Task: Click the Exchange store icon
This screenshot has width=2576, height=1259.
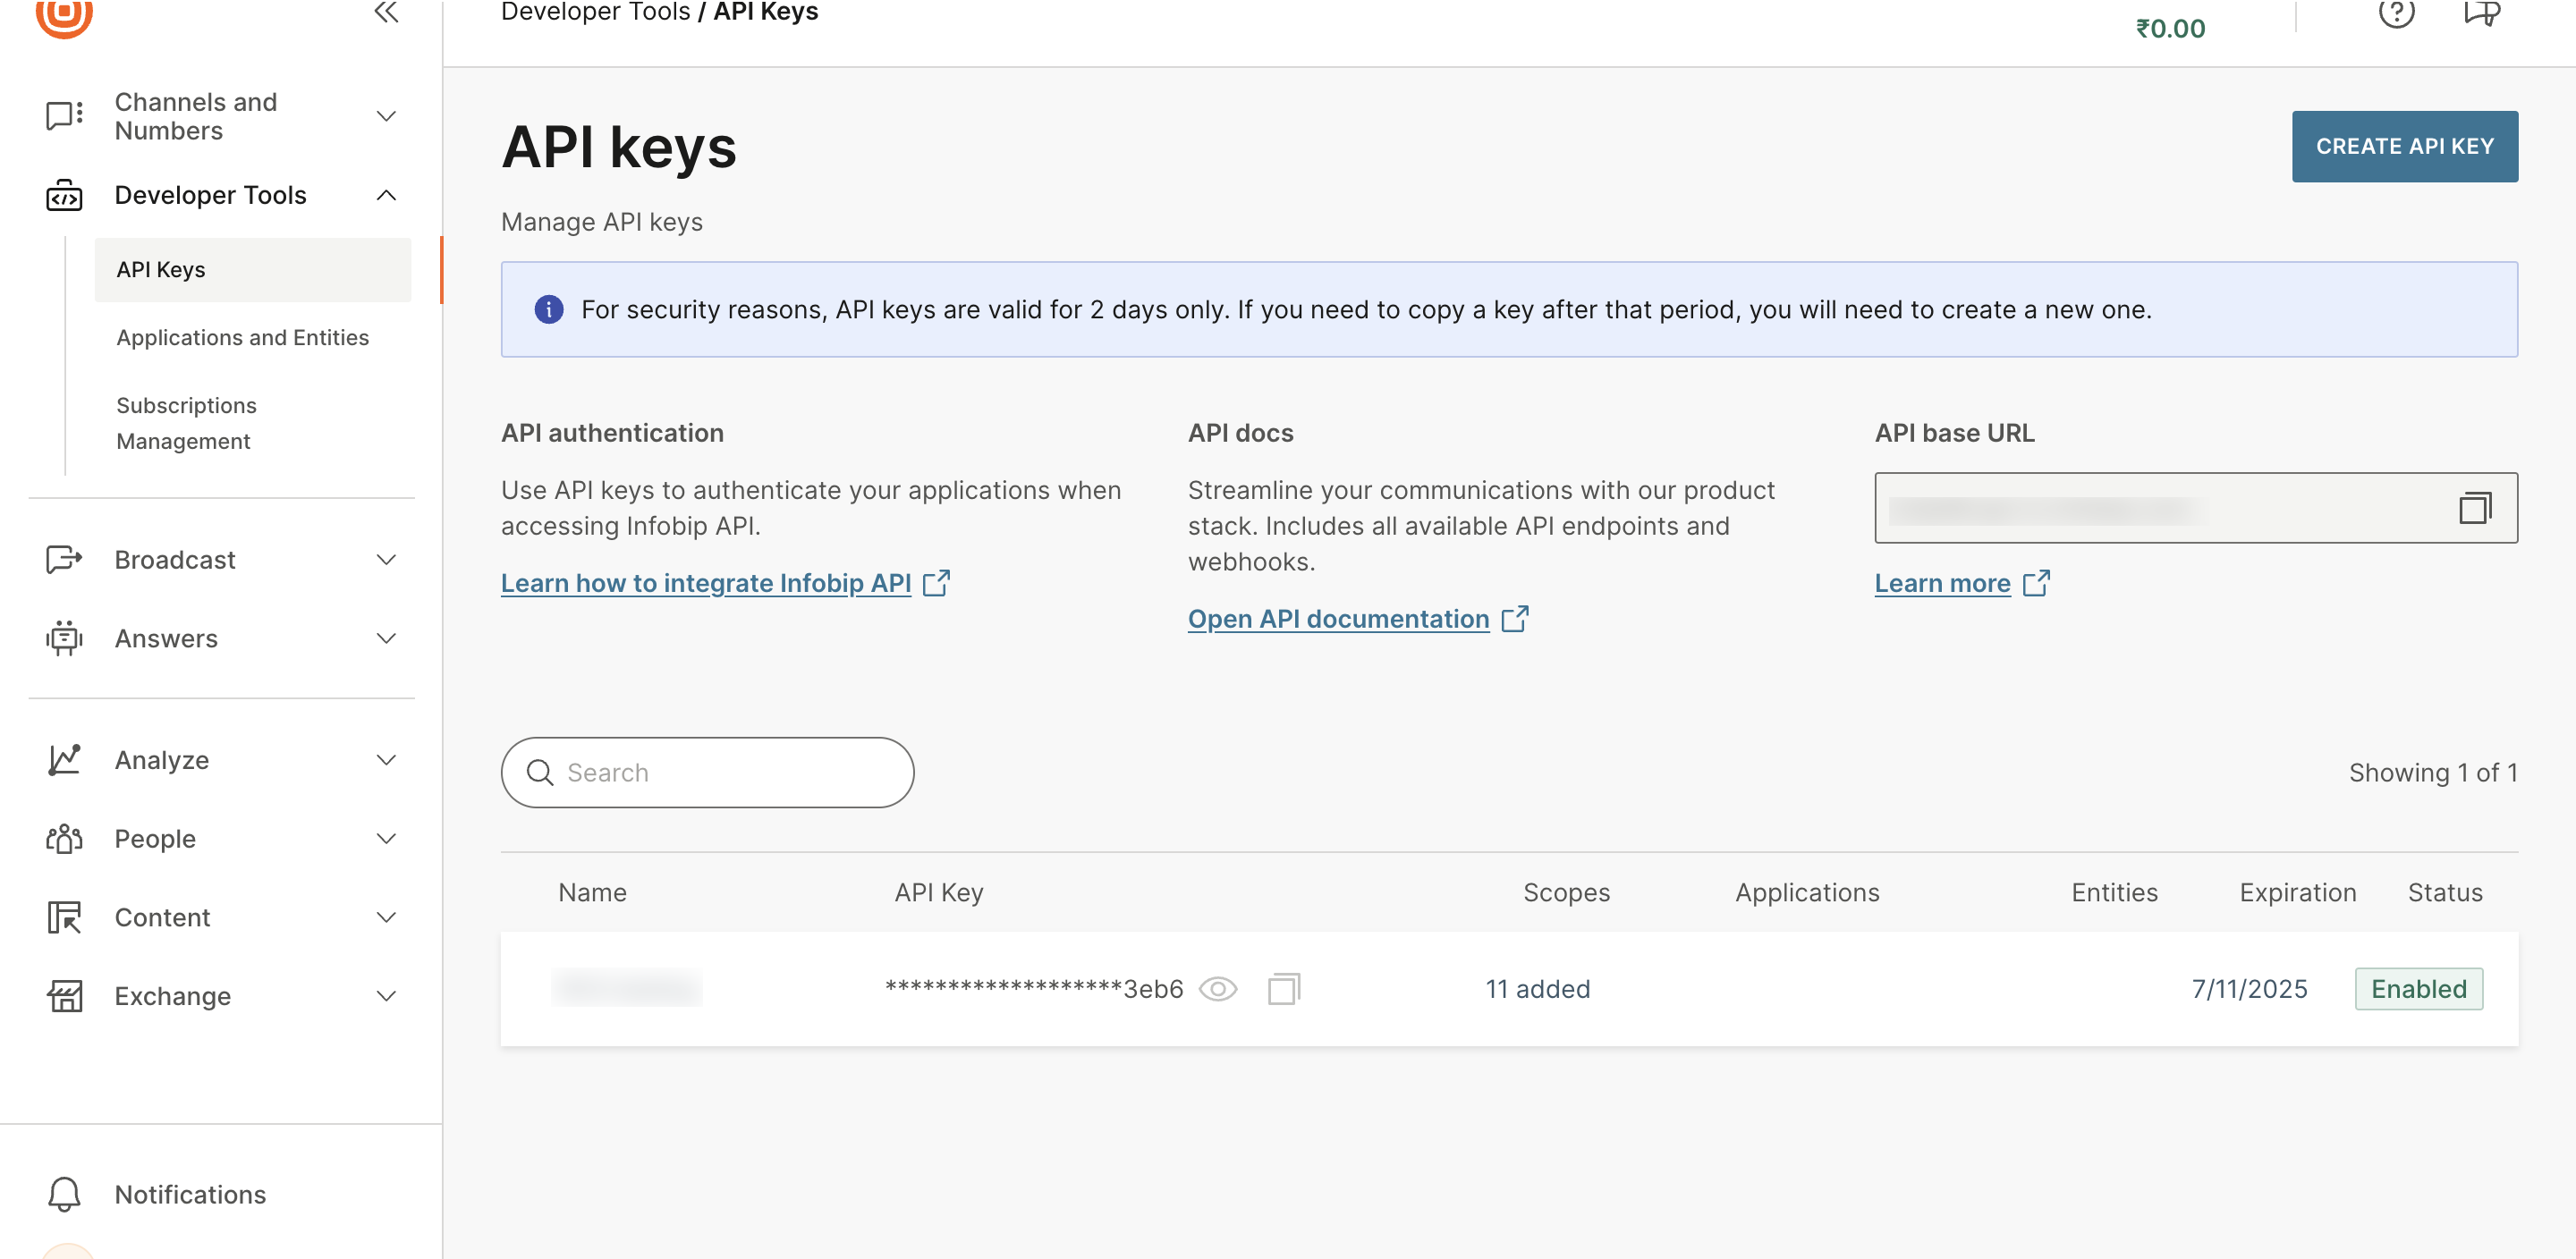Action: pyautogui.click(x=64, y=996)
